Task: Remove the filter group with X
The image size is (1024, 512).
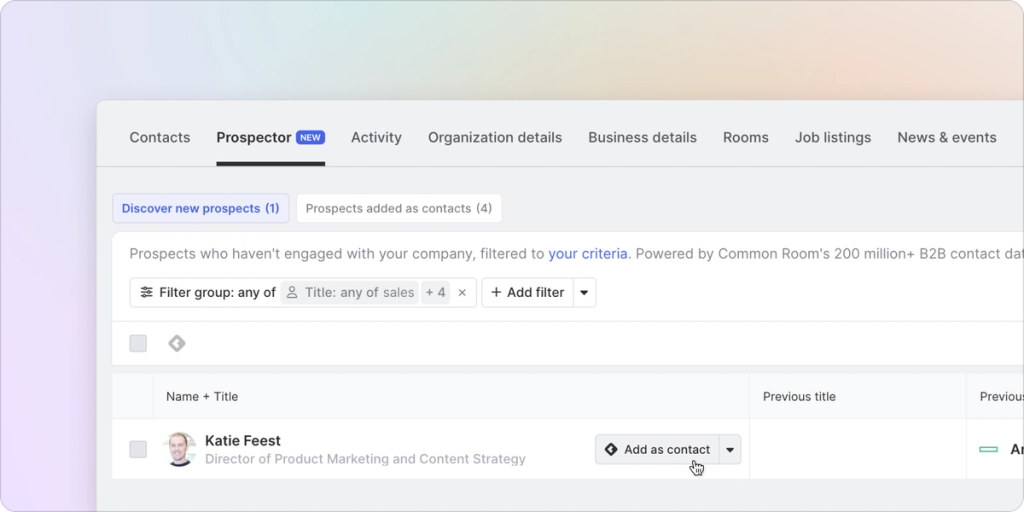Action: pyautogui.click(x=462, y=293)
